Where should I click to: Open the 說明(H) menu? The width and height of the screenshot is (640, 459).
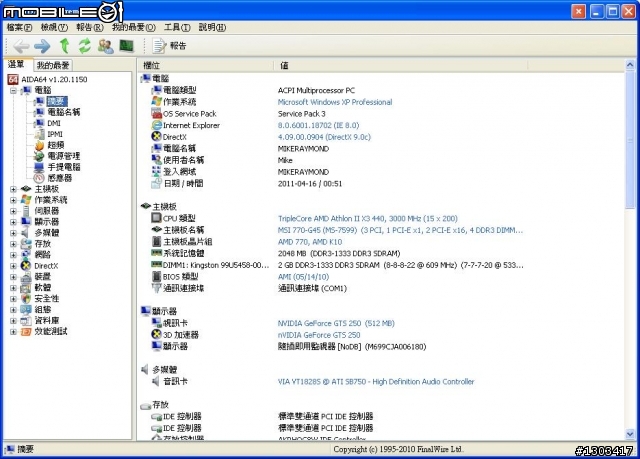212,27
